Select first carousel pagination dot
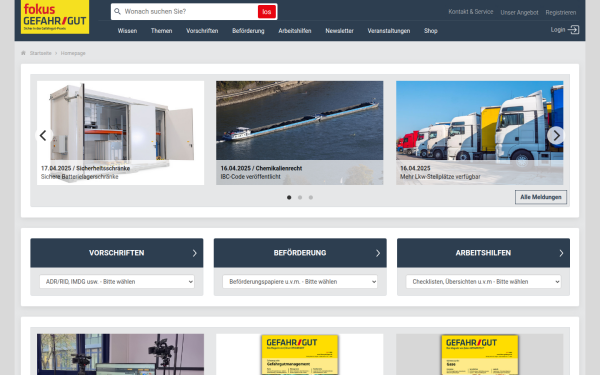The width and height of the screenshot is (600, 375). [289, 197]
